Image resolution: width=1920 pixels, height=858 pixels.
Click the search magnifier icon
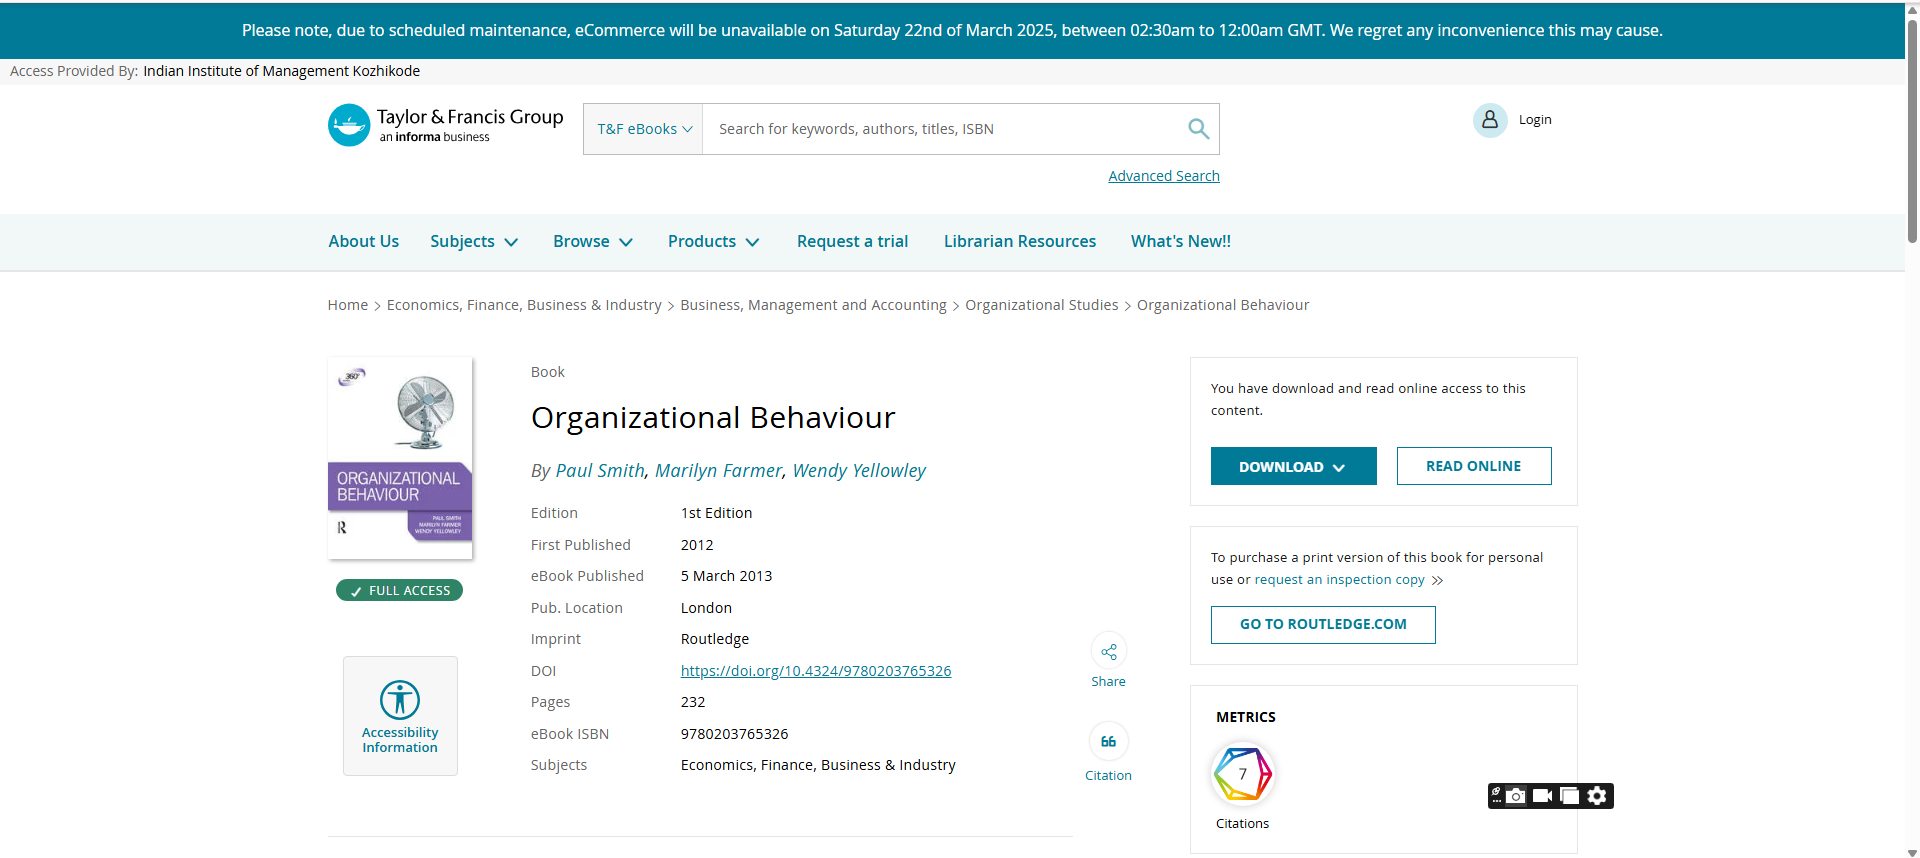[x=1198, y=129]
